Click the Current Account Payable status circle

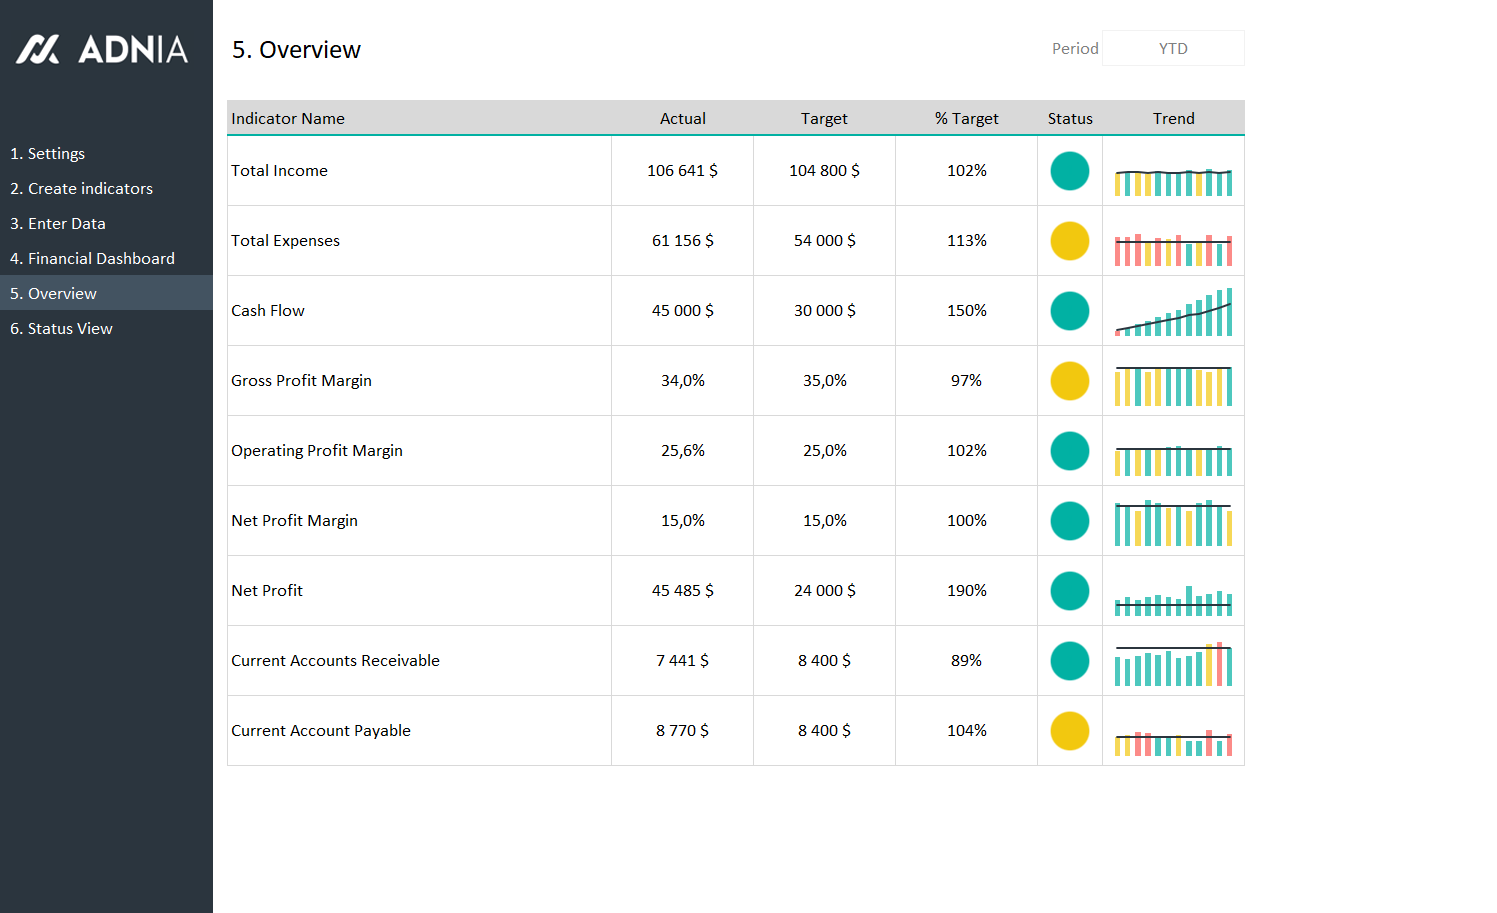[1069, 731]
